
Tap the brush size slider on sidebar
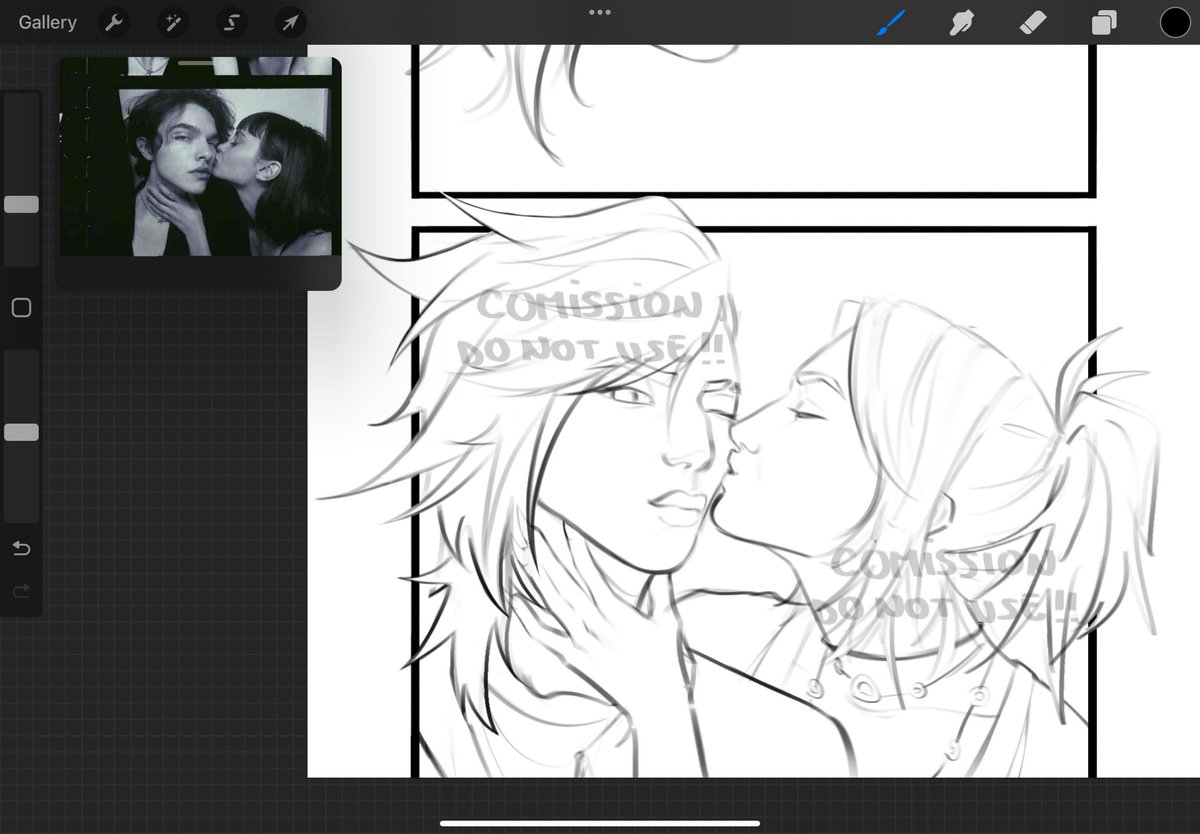[x=21, y=204]
